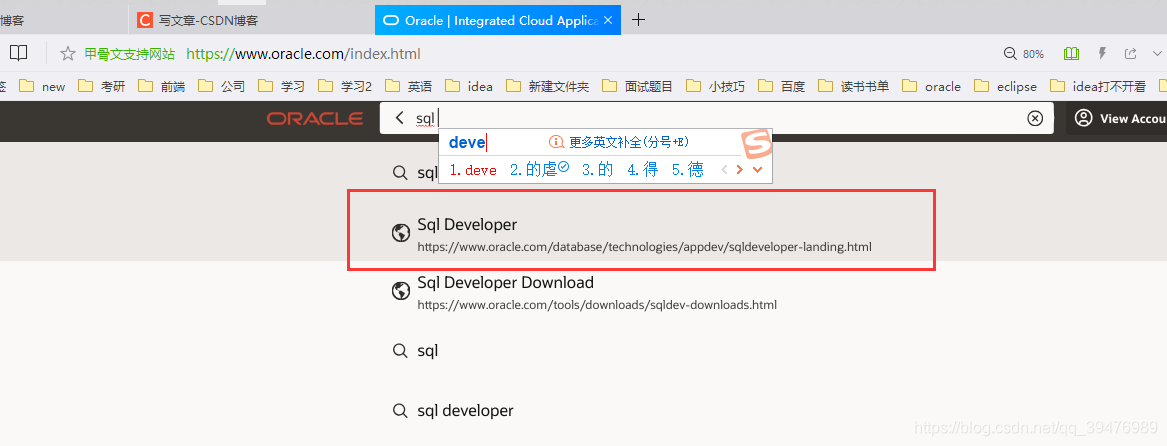Click the Sogou input method logo
This screenshot has width=1167, height=446.
[x=756, y=144]
